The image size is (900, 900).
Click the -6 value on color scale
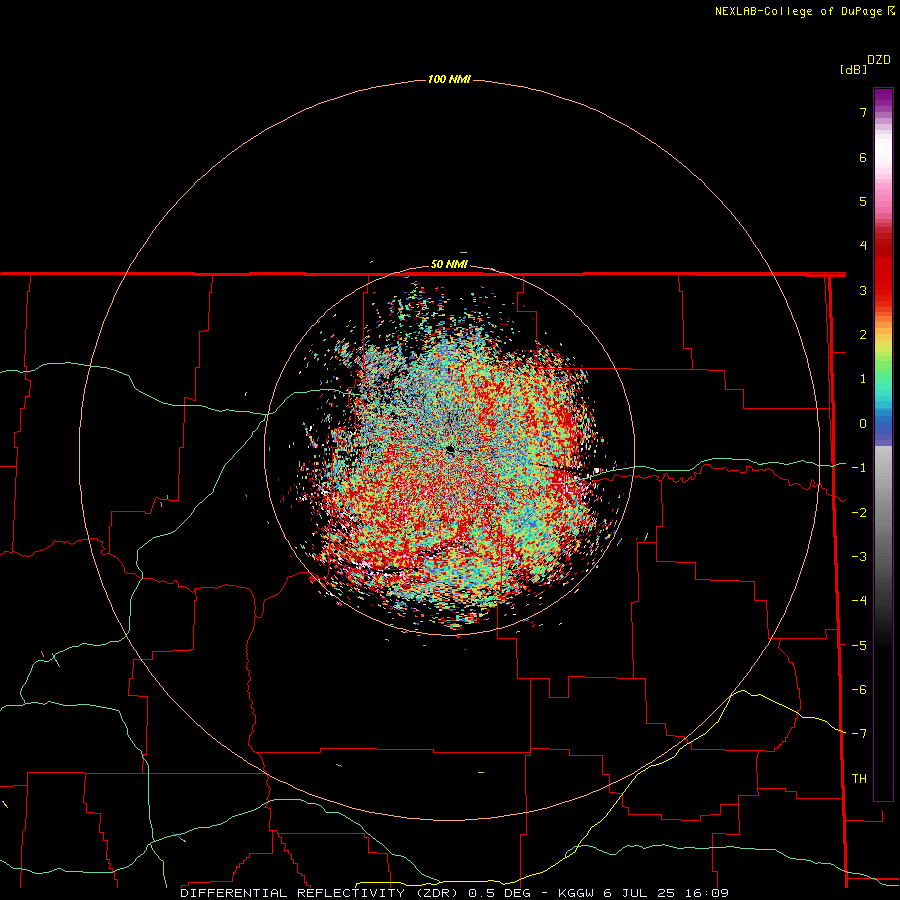[x=859, y=690]
